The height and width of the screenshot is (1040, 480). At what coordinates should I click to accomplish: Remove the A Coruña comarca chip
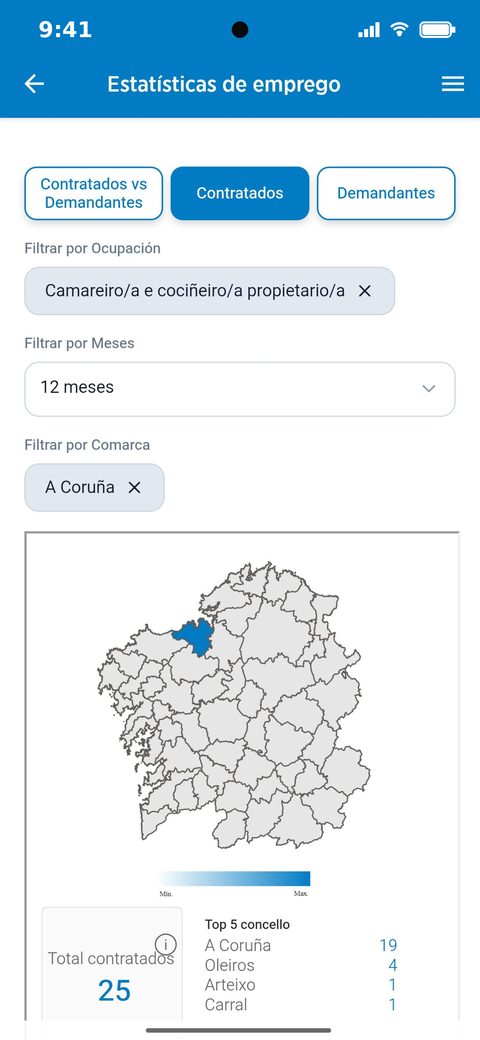pyautogui.click(x=135, y=488)
